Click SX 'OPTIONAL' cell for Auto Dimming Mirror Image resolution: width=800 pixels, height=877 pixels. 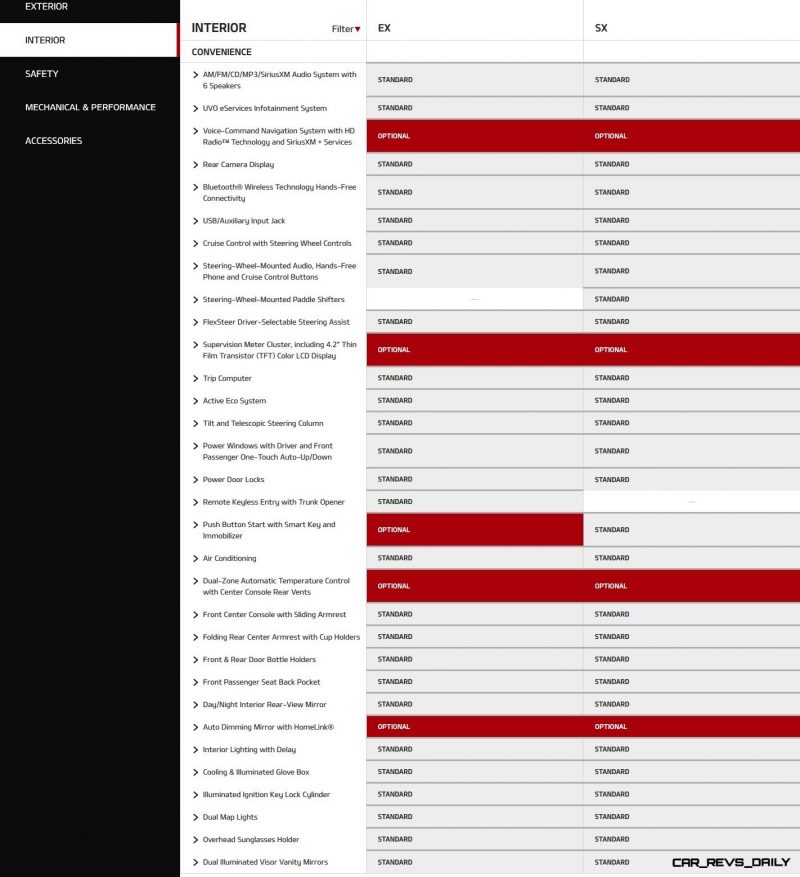(x=691, y=727)
